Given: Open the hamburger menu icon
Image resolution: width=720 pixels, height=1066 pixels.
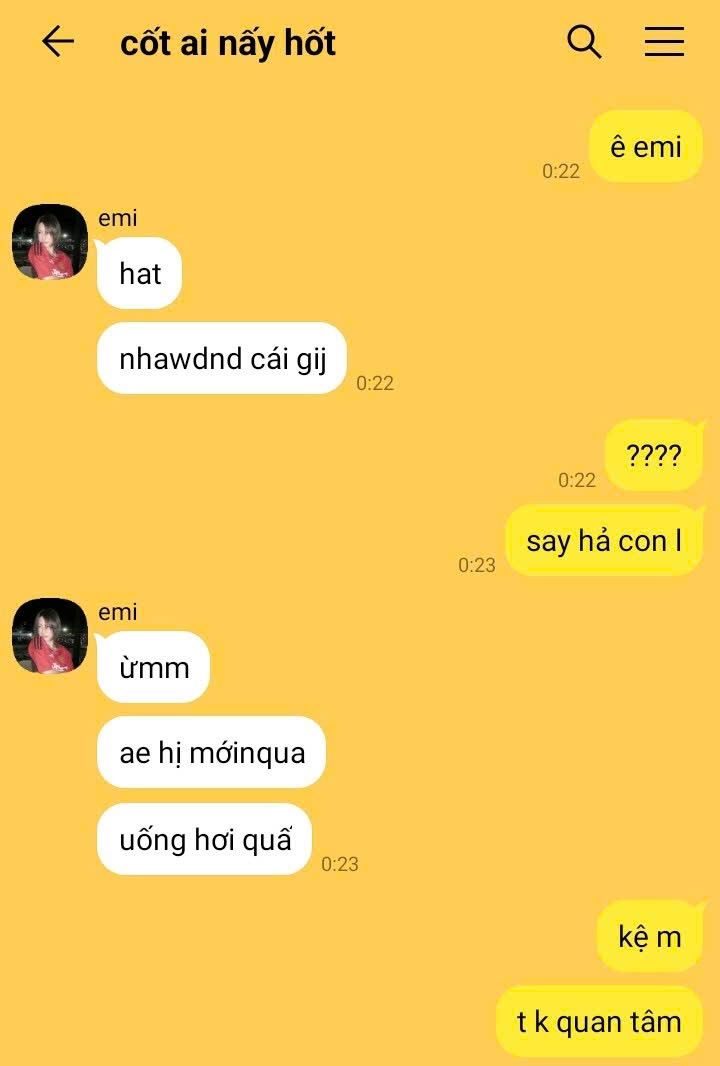Looking at the screenshot, I should pyautogui.click(x=664, y=41).
